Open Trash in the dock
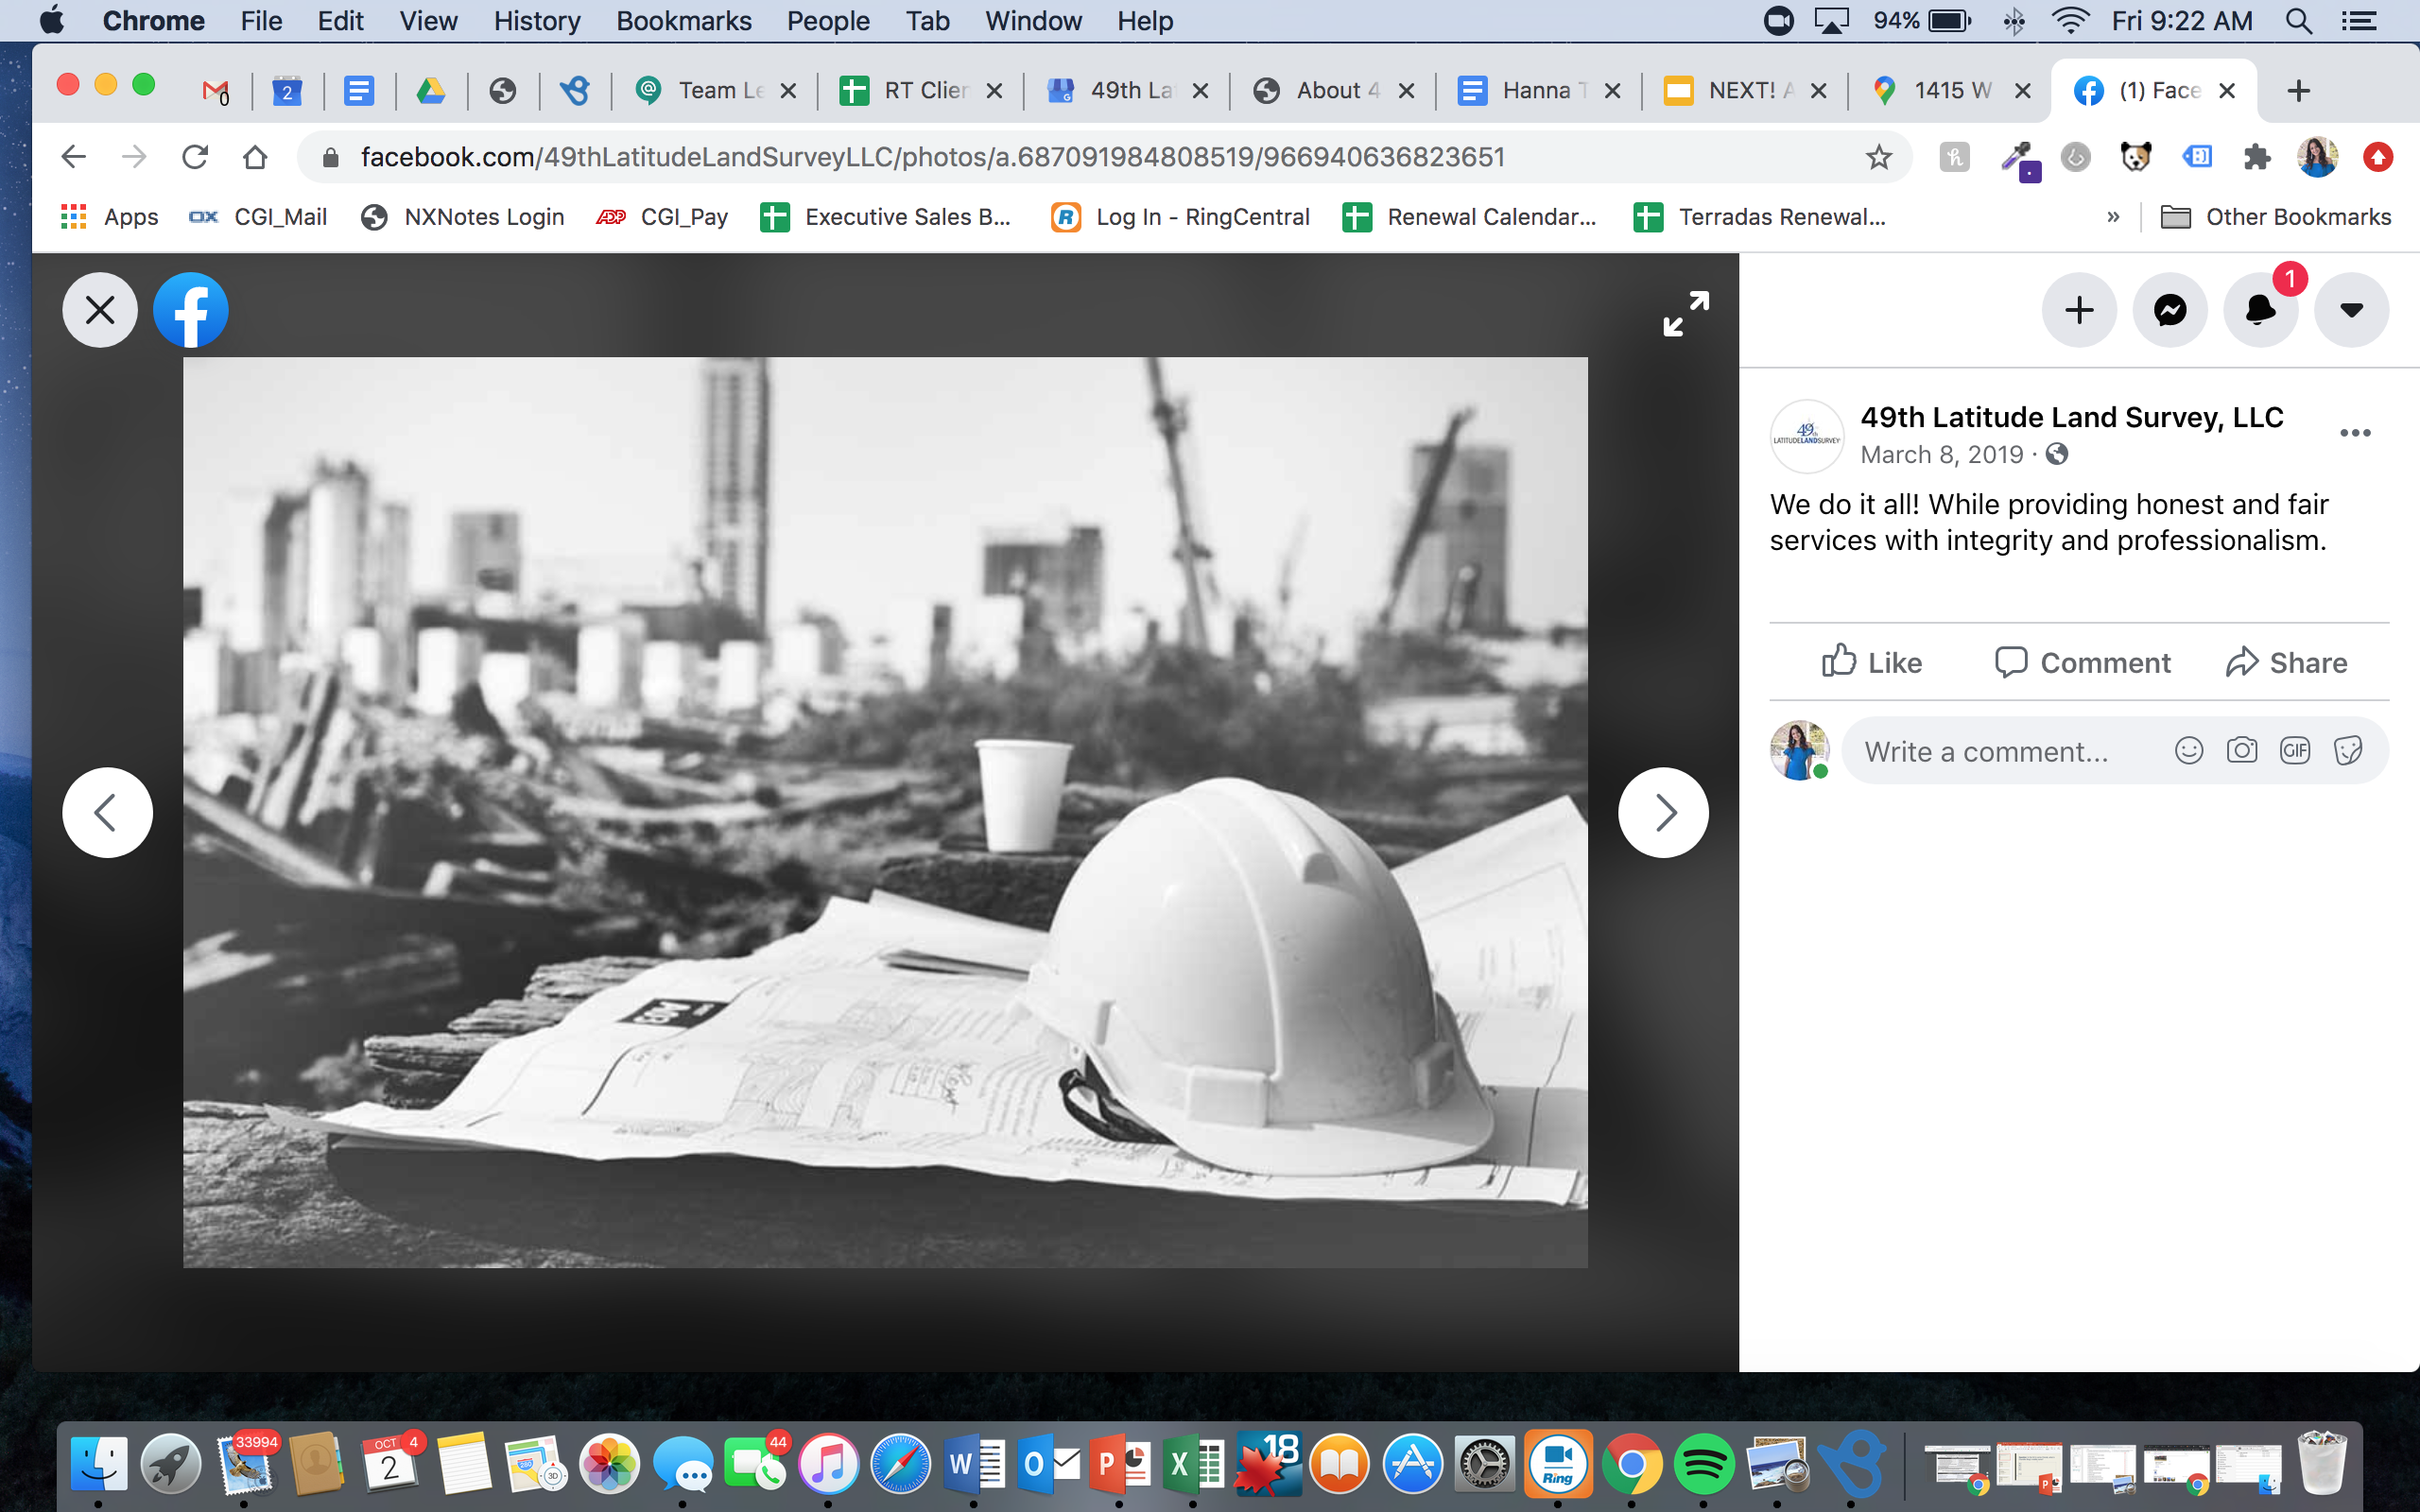Viewport: 2420px width, 1512px height. (2321, 1463)
